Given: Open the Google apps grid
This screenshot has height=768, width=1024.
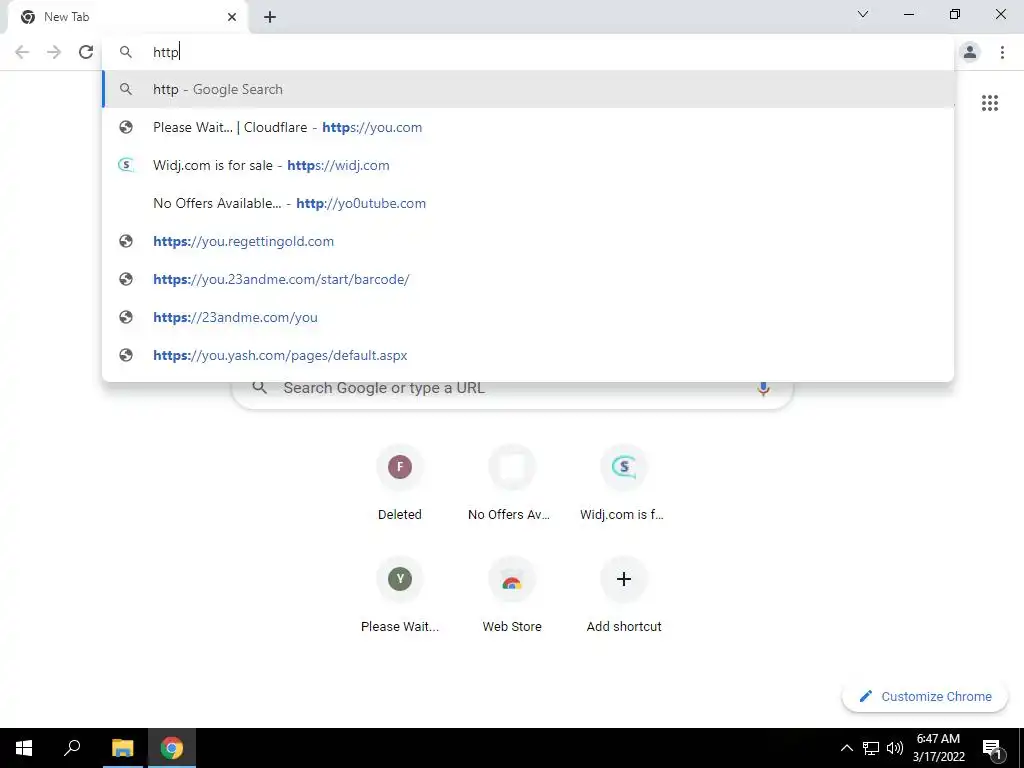Looking at the screenshot, I should coord(989,103).
